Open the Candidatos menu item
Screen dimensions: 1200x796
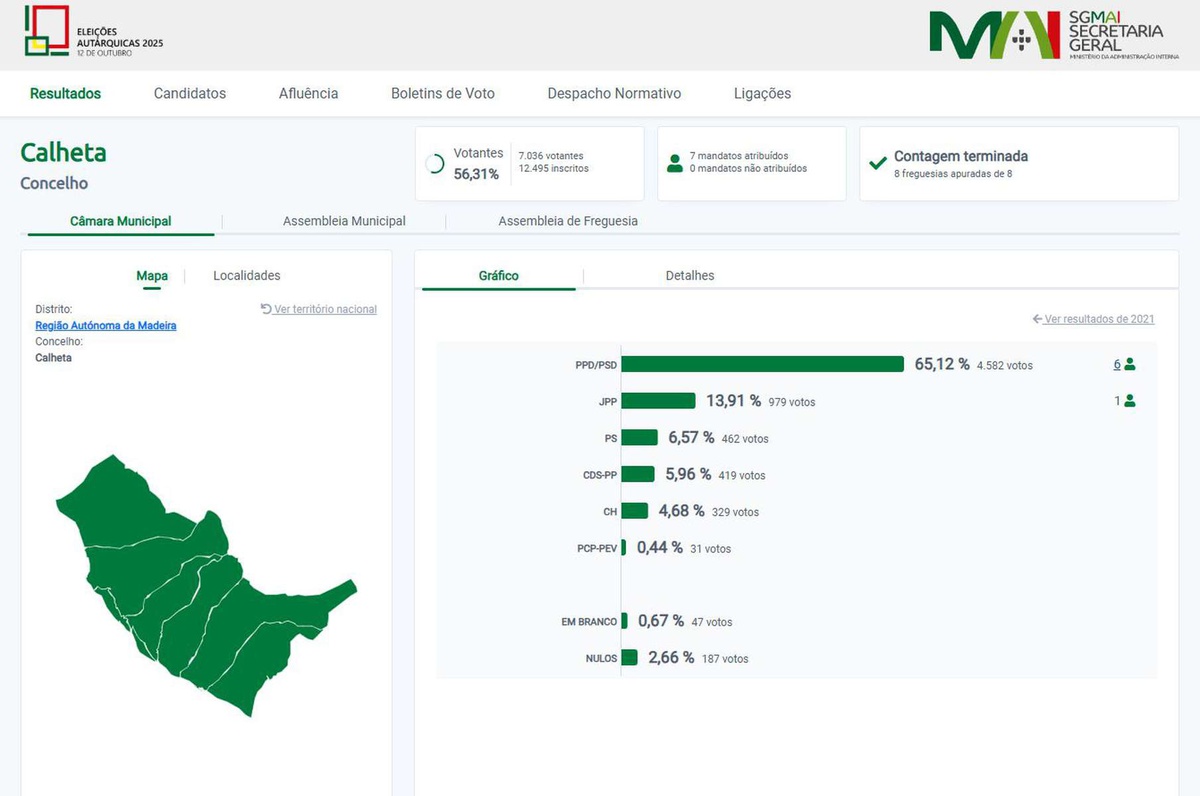(190, 93)
